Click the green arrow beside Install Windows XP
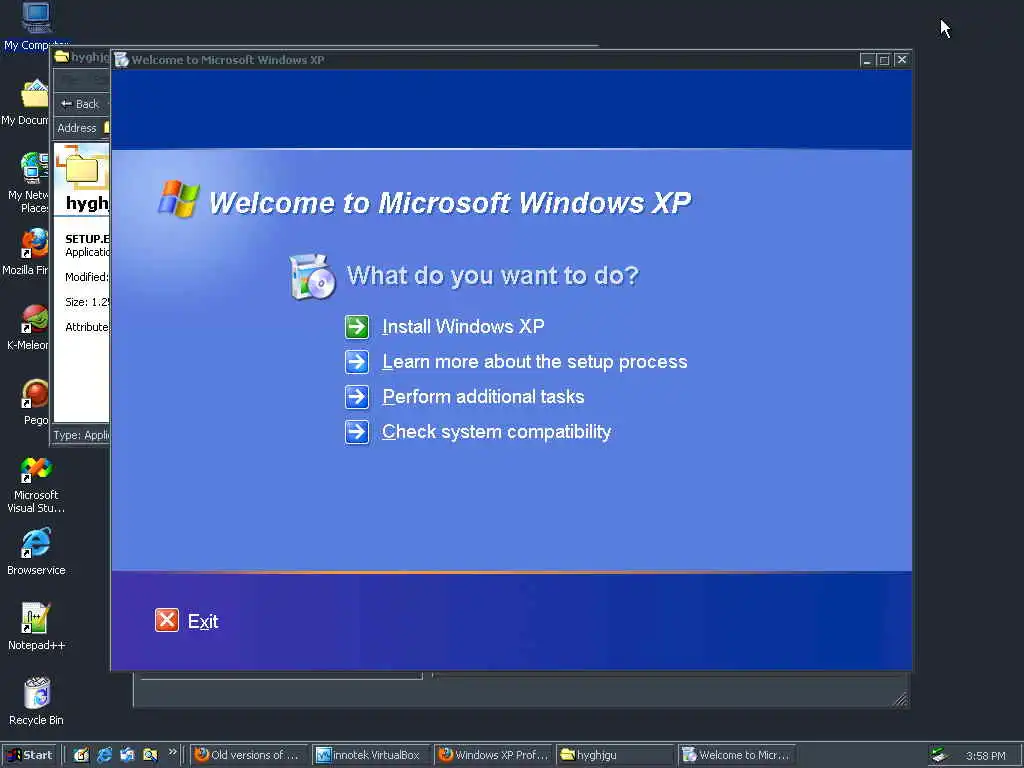The image size is (1024, 768). (x=357, y=327)
